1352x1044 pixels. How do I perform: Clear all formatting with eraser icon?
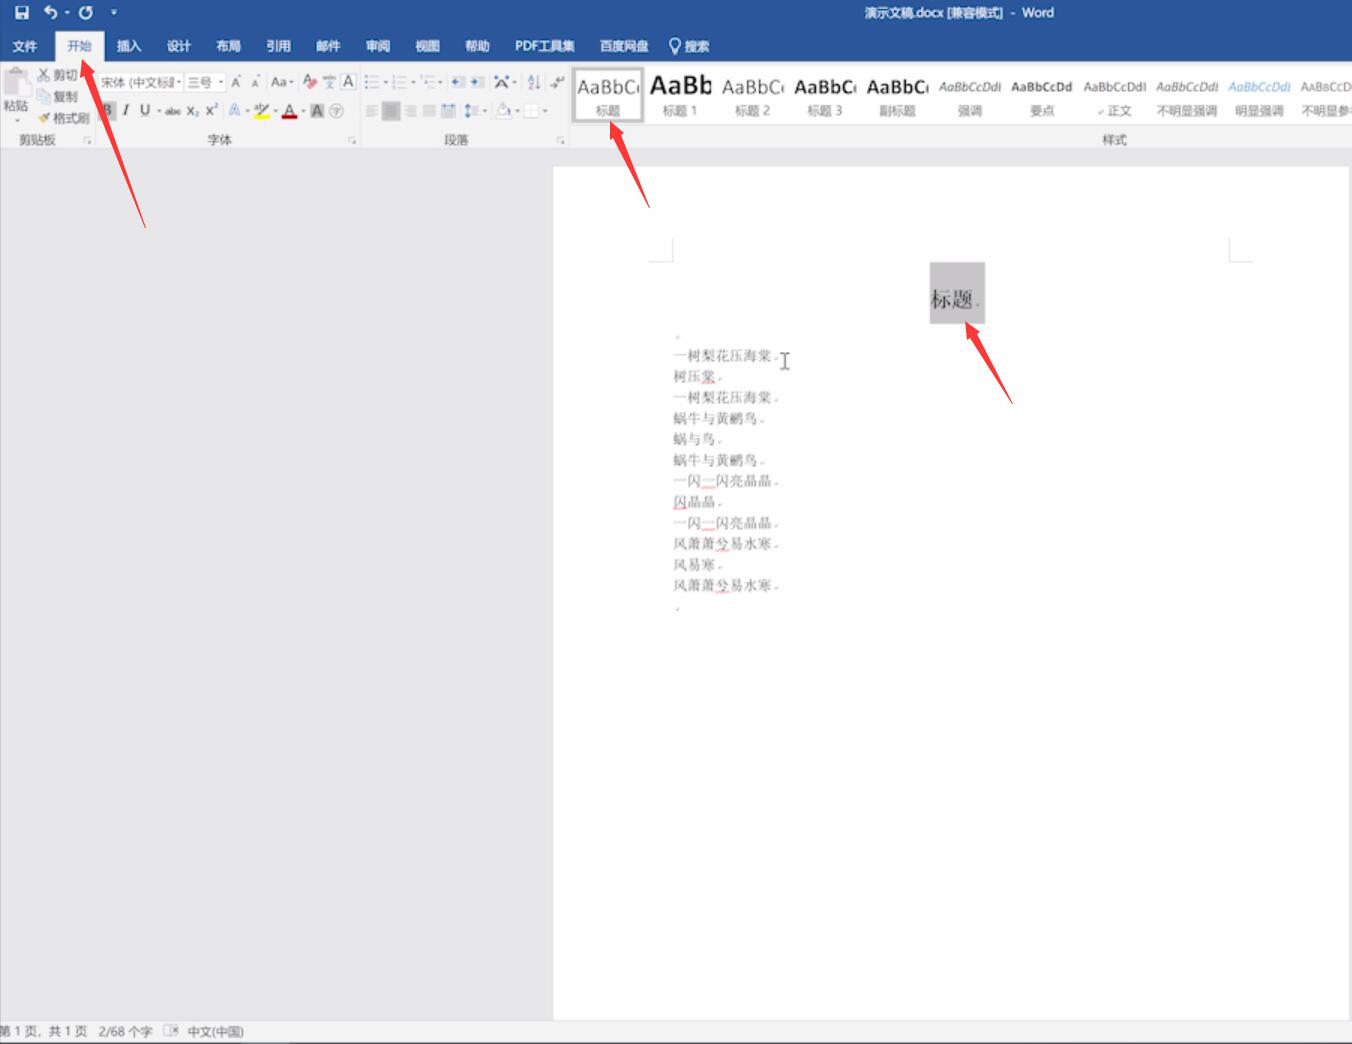pyautogui.click(x=310, y=82)
